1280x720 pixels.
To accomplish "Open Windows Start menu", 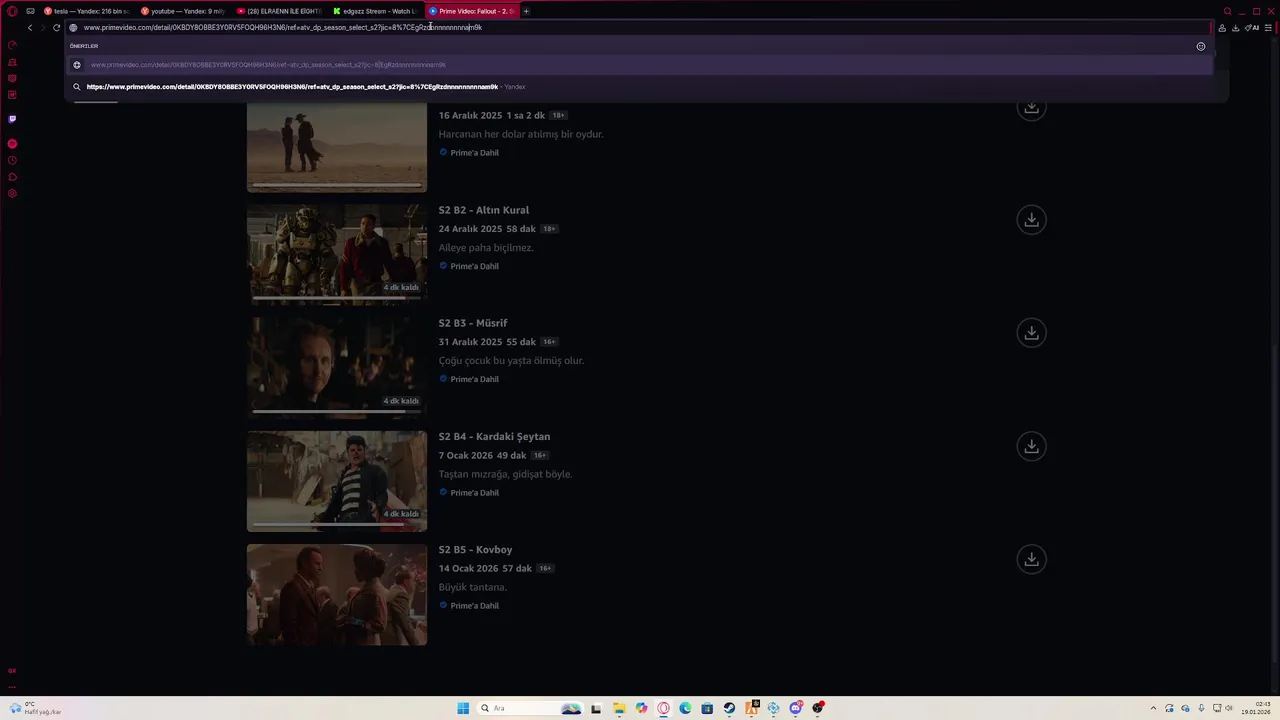I will click(463, 708).
